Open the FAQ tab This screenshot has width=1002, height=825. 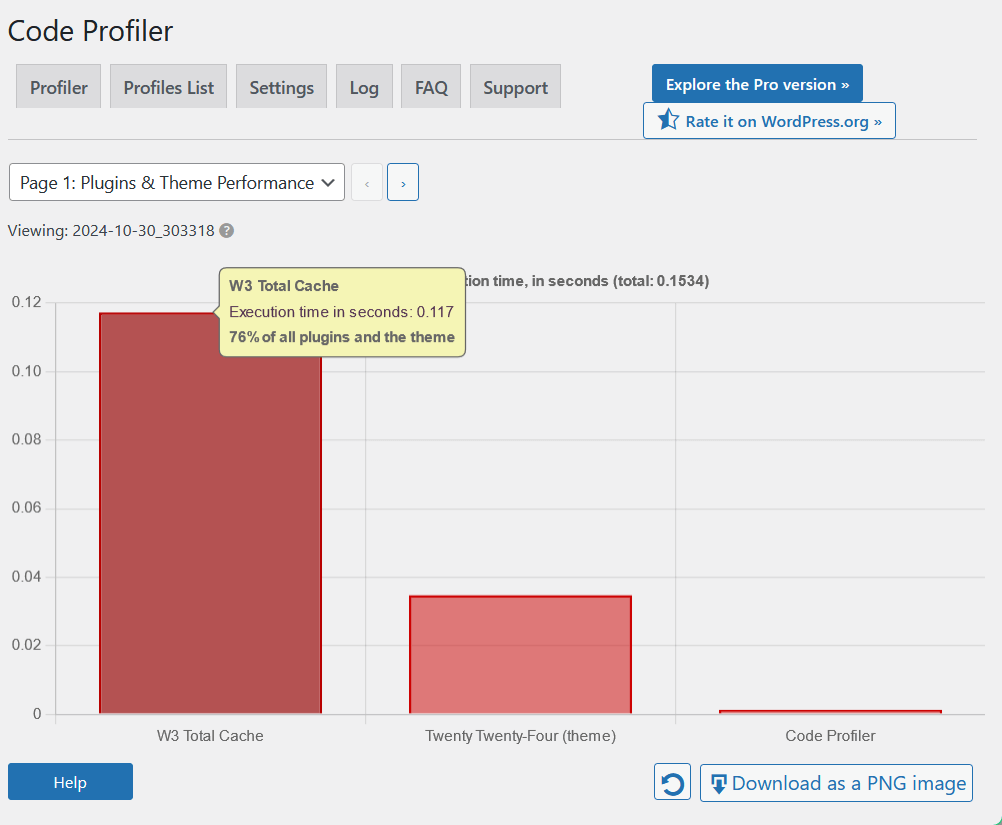pyautogui.click(x=431, y=86)
